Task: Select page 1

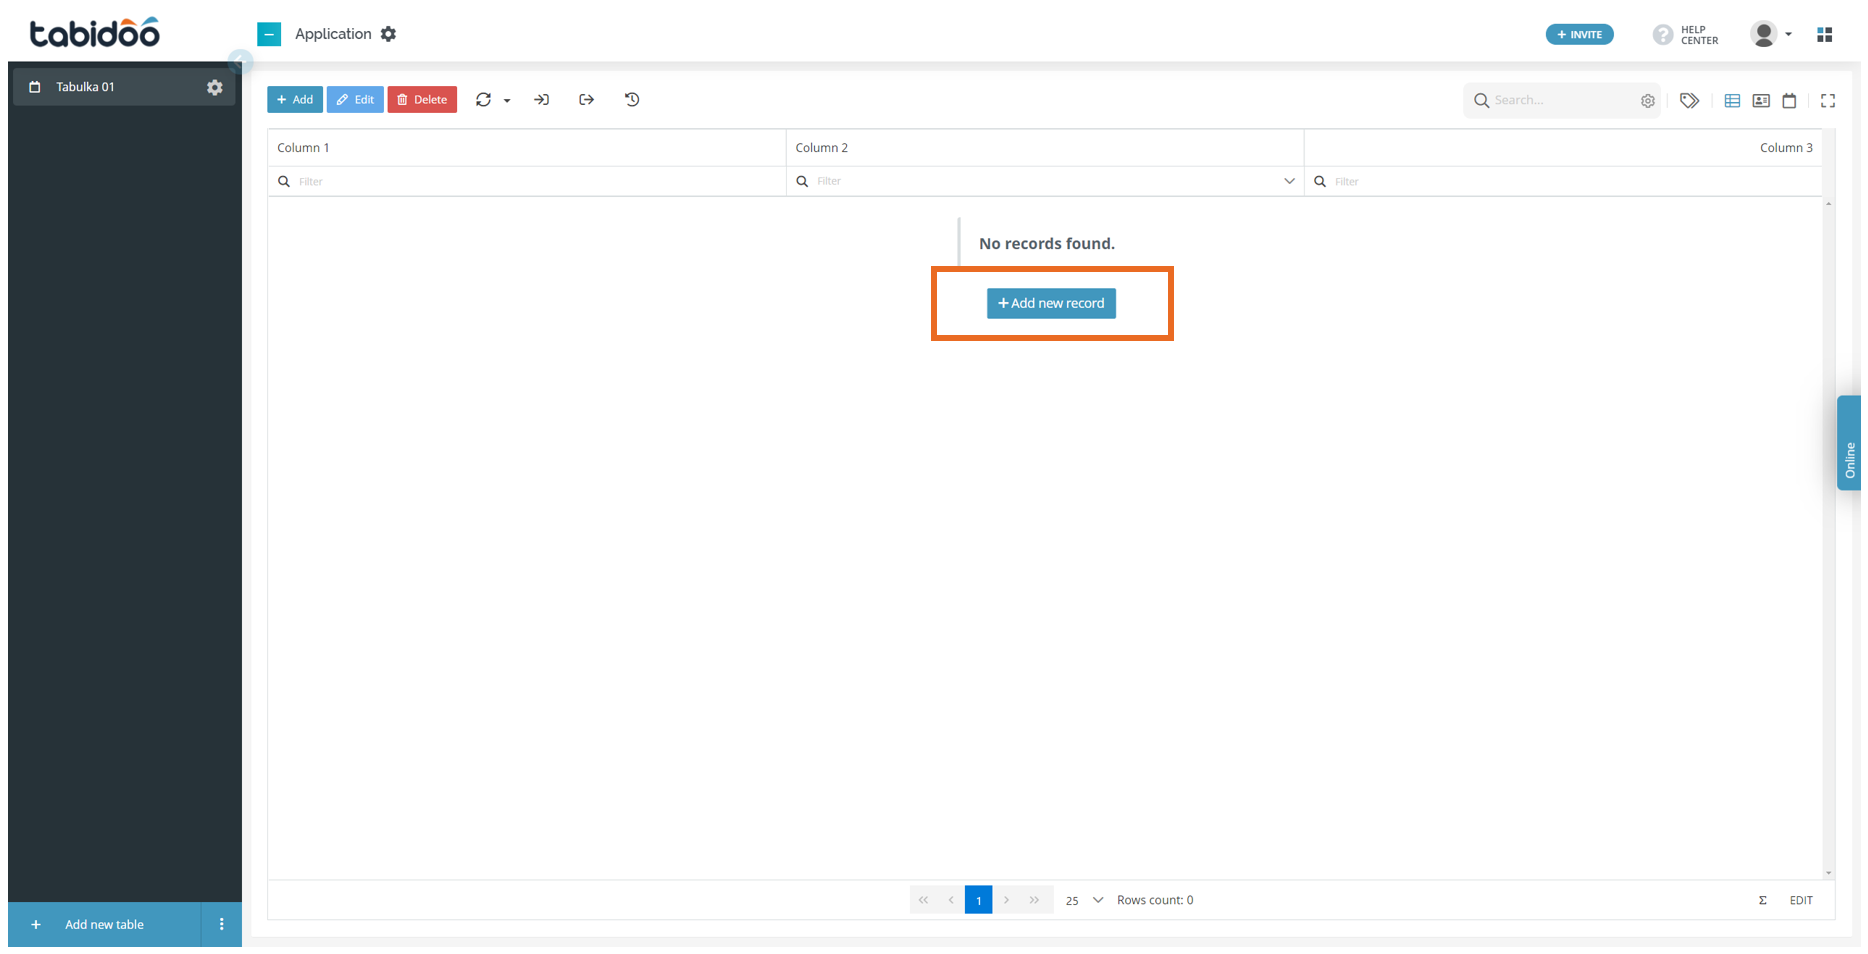Action: coord(978,900)
